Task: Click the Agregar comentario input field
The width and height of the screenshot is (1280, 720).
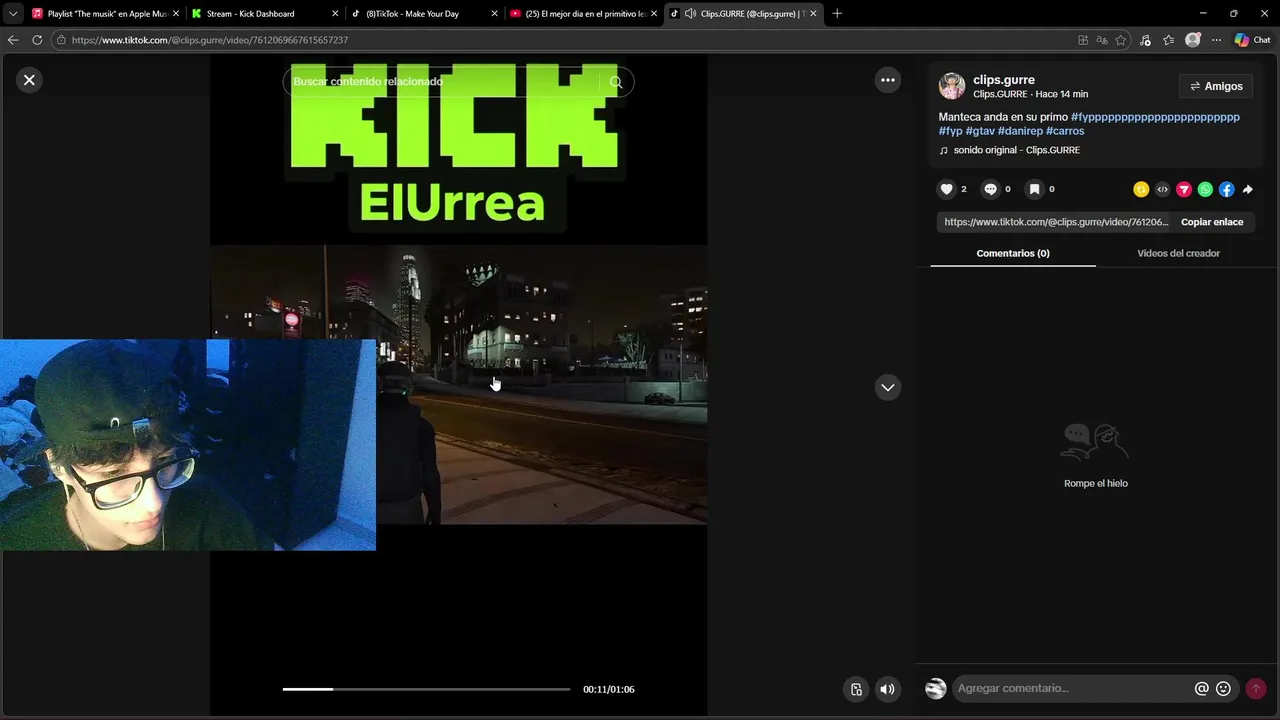Action: click(1070, 688)
